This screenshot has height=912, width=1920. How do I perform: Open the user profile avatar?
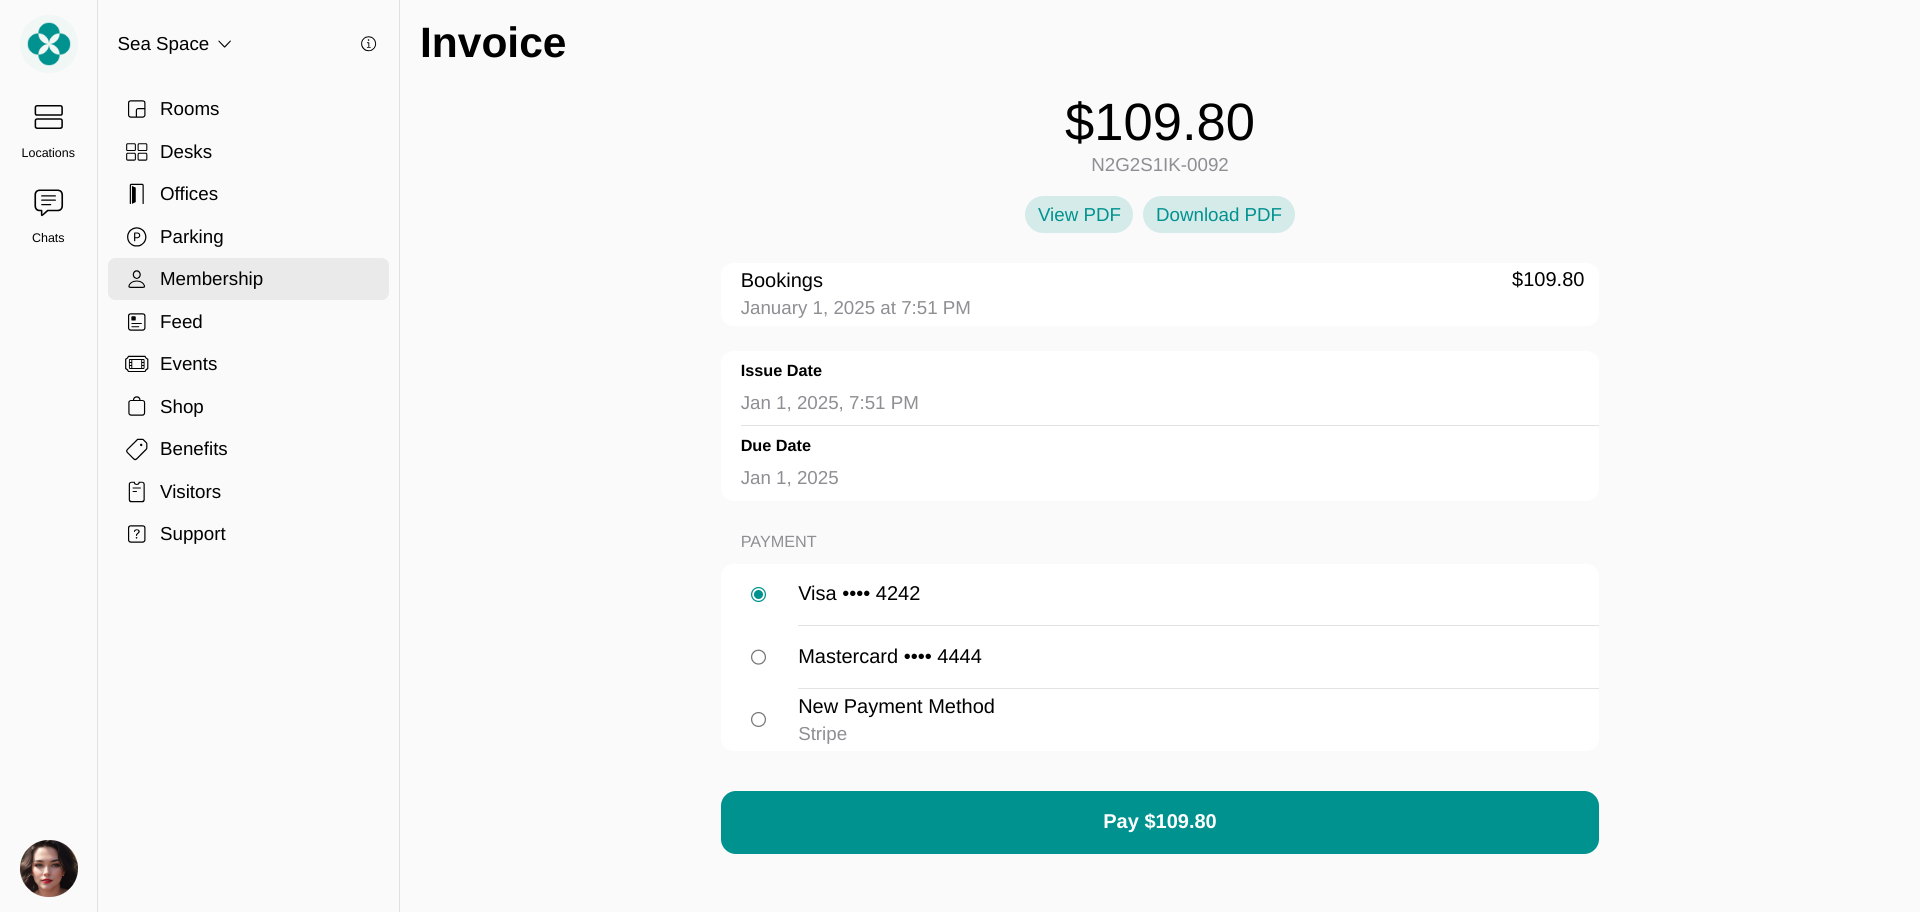[49, 868]
